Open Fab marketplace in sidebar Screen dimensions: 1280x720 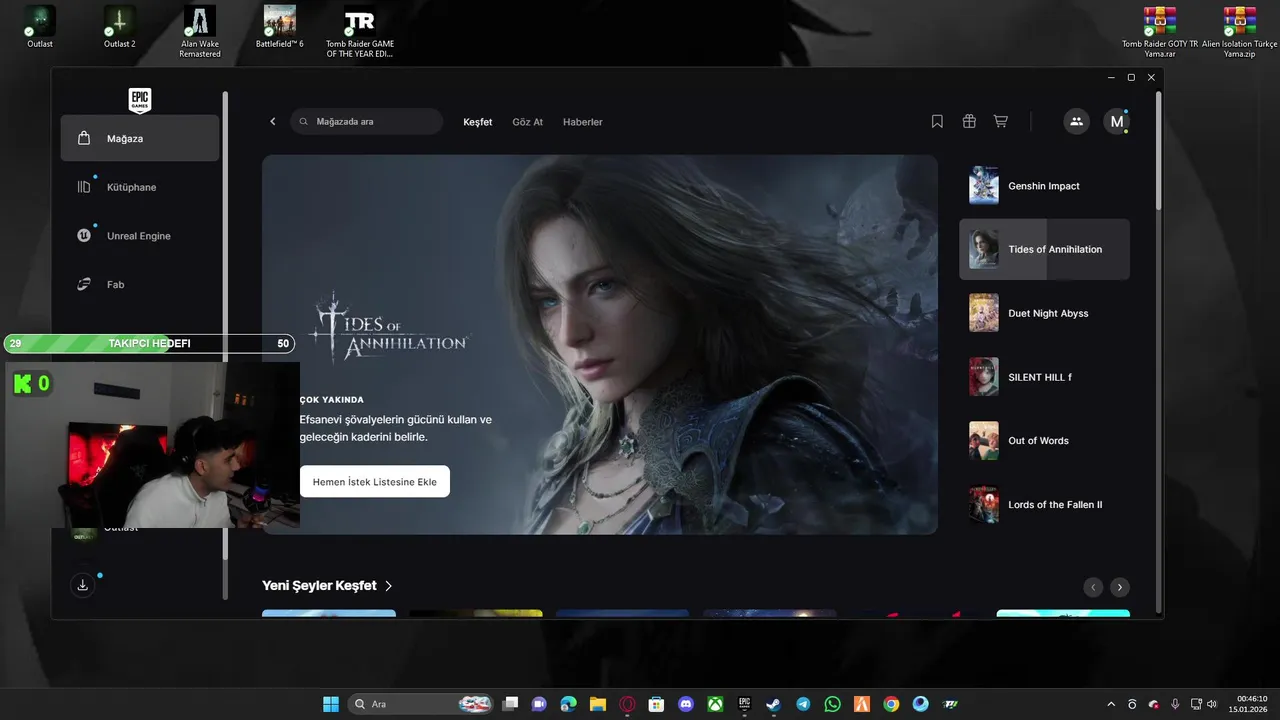point(140,285)
